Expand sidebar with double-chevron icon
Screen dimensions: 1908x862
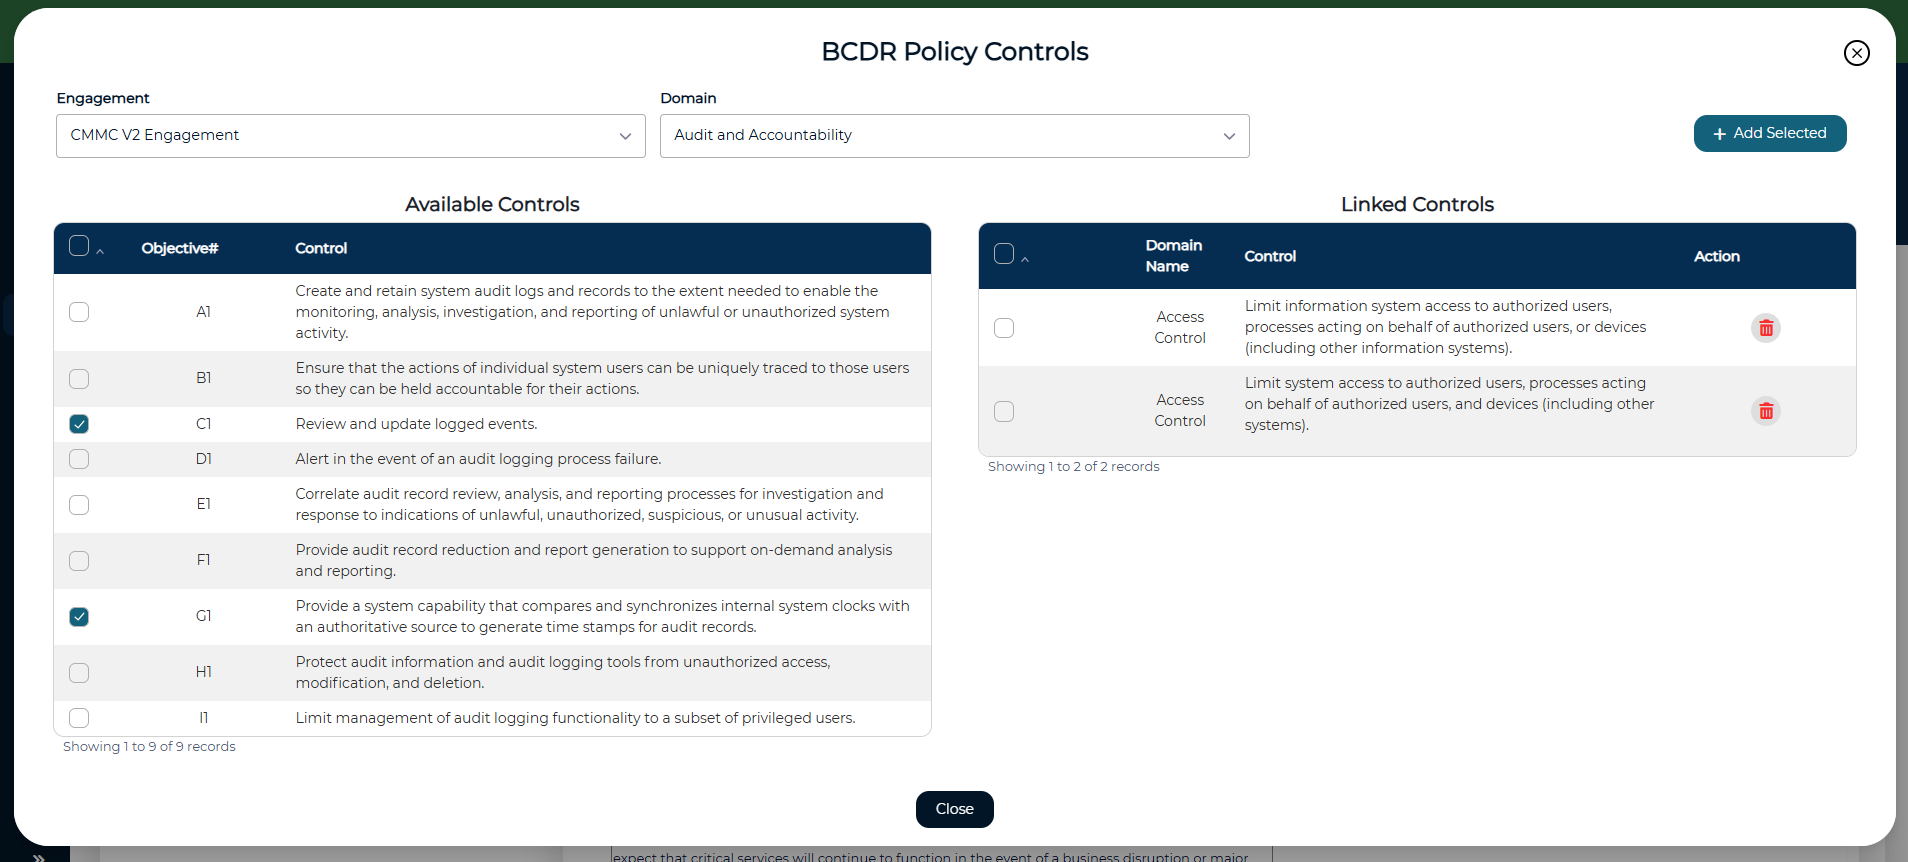(38, 857)
